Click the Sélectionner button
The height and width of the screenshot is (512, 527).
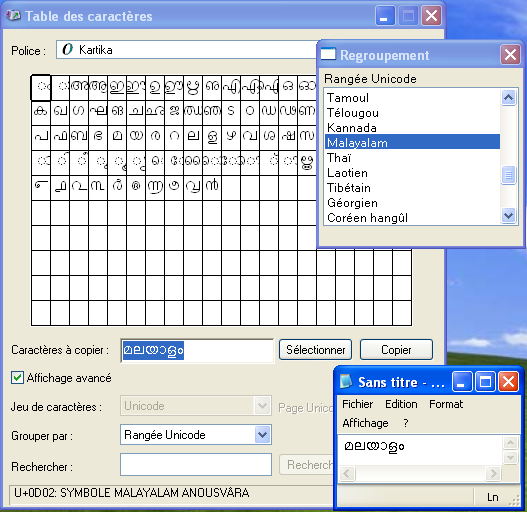315,350
